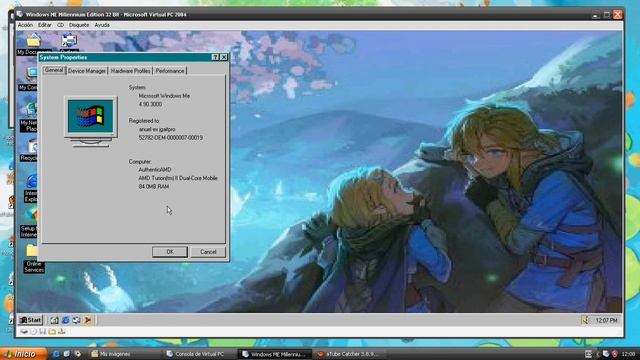Switch to the Device Manager tab

point(87,71)
